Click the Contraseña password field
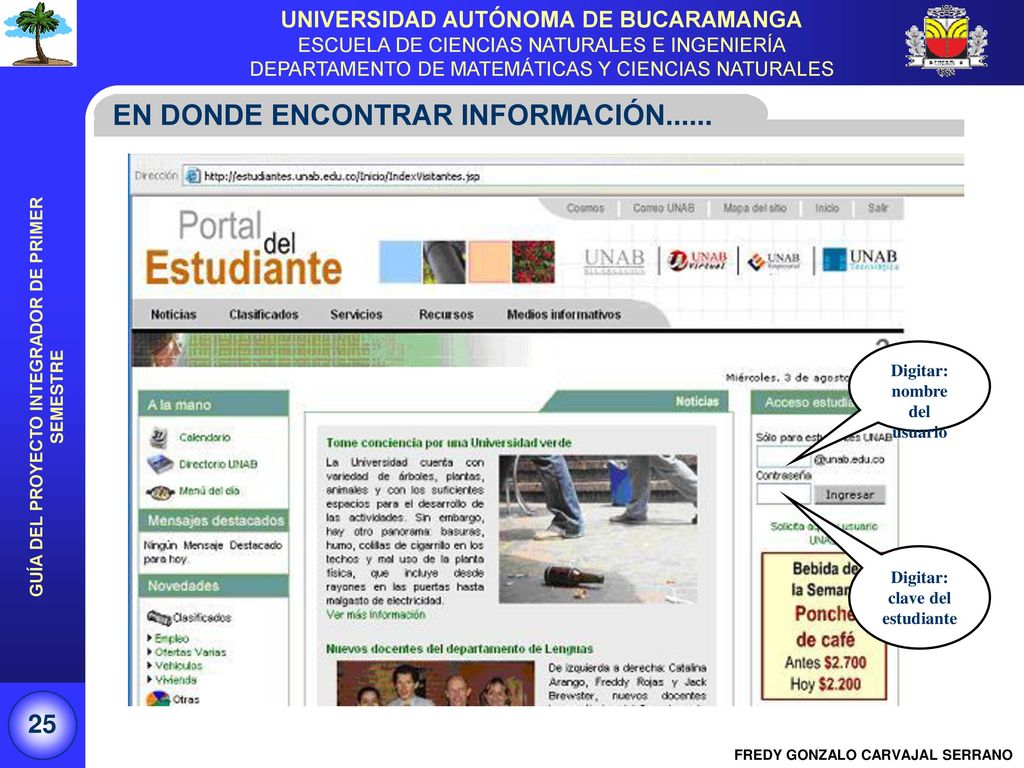 pos(784,494)
